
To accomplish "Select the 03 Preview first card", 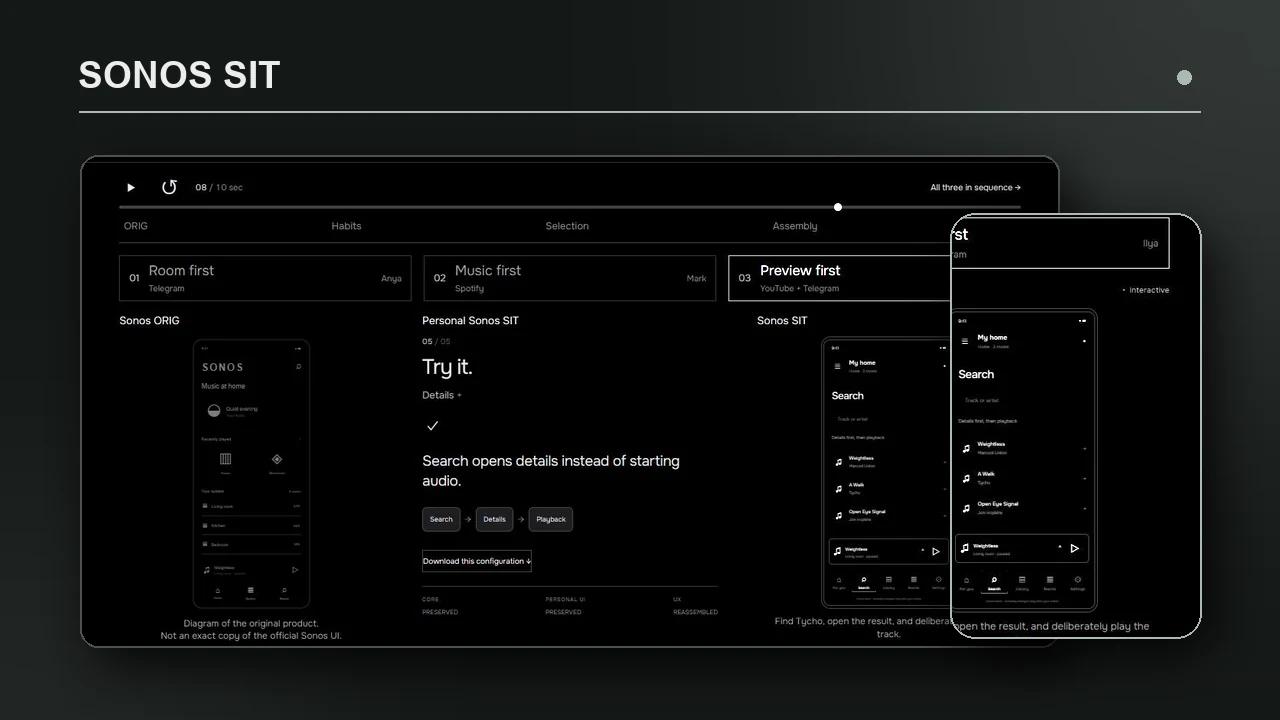I will (x=839, y=278).
